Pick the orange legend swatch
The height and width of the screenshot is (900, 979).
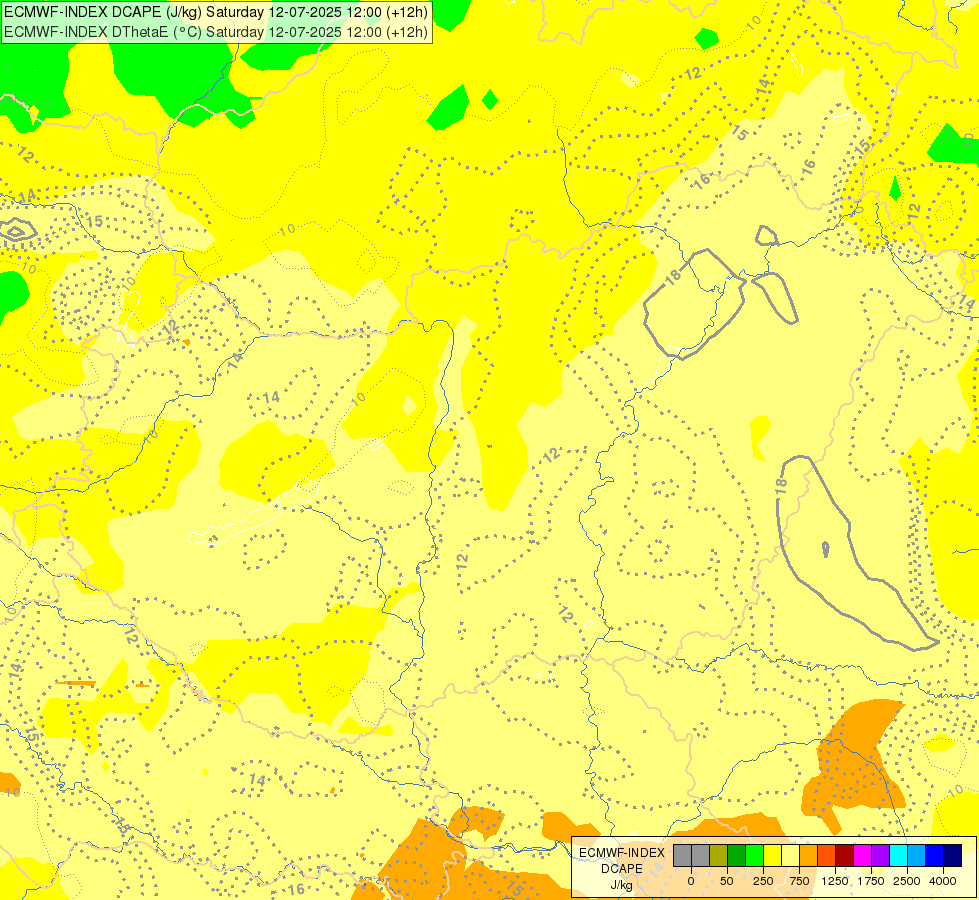(x=809, y=855)
